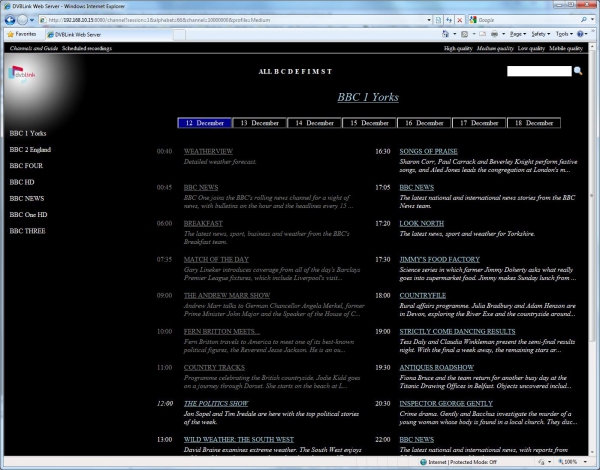The height and width of the screenshot is (470, 600).
Task: Open the WEATHERVIEW programme link
Action: pos(208,151)
